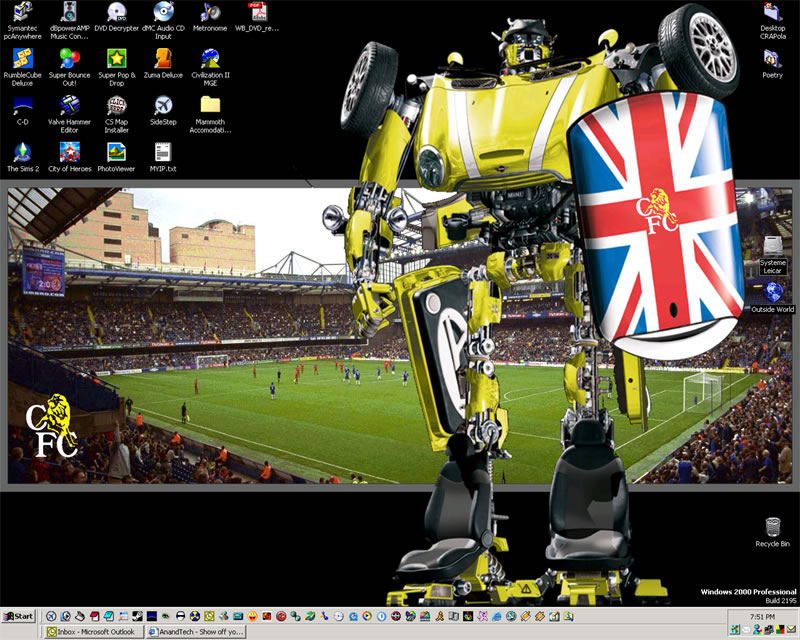Open the Poetry document icon
The image size is (800, 640).
click(x=772, y=58)
